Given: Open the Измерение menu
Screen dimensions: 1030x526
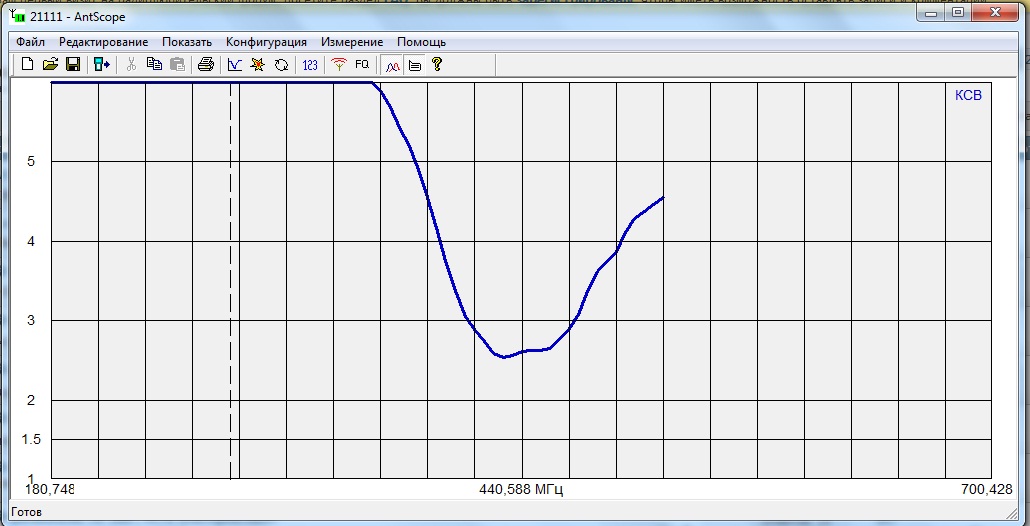Looking at the screenshot, I should 351,42.
